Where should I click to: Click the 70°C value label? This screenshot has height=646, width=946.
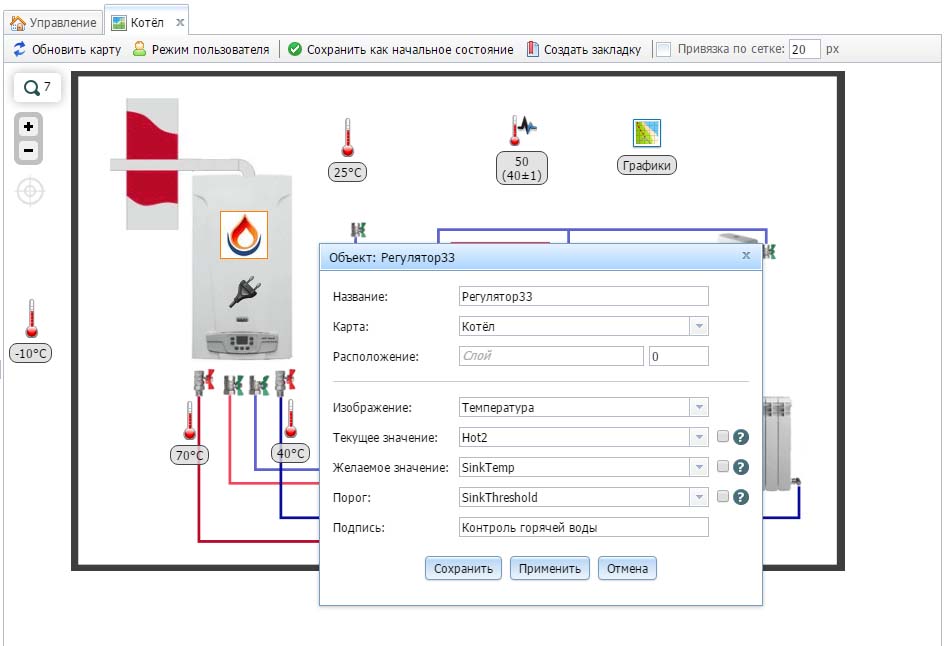click(x=189, y=455)
